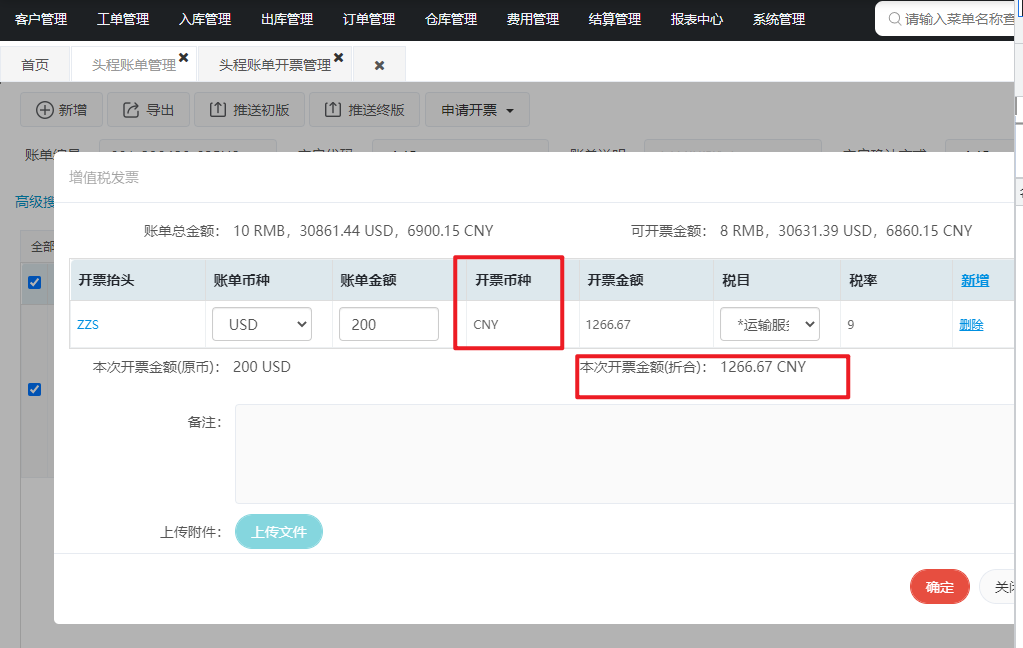Screen dimensions: 1023x648
Task: Click 本次开票金额(折合) 1266.67 CNY text
Action: click(x=693, y=367)
